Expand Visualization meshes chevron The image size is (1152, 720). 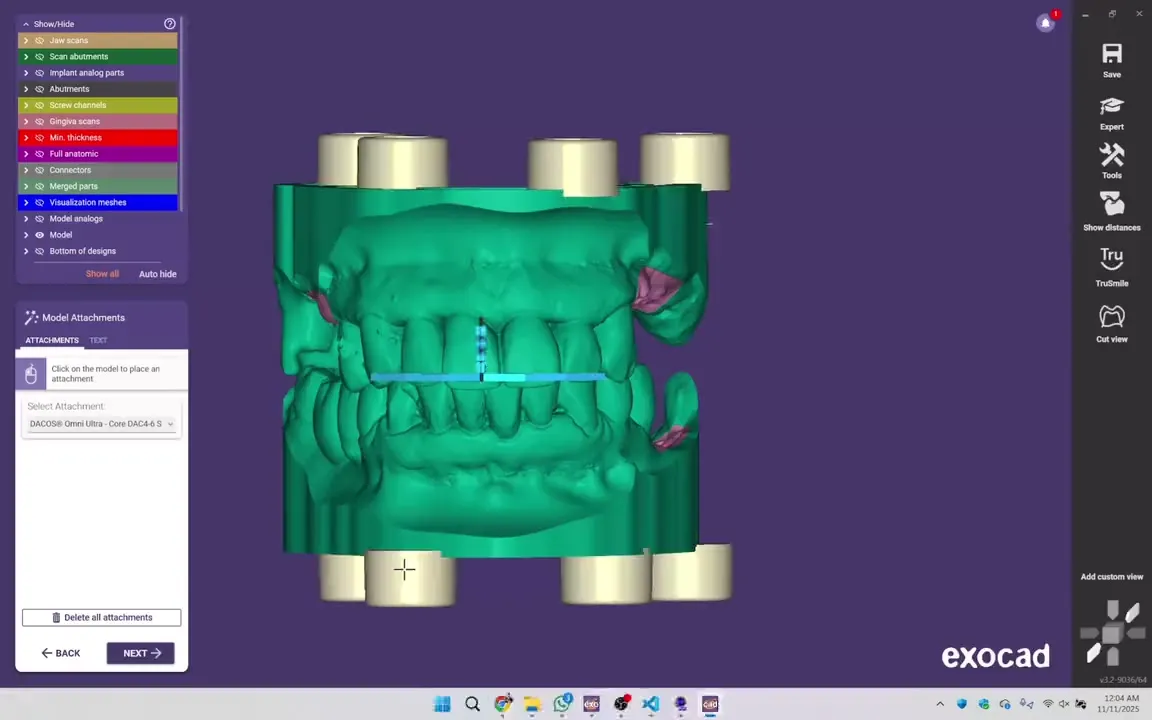coord(26,202)
